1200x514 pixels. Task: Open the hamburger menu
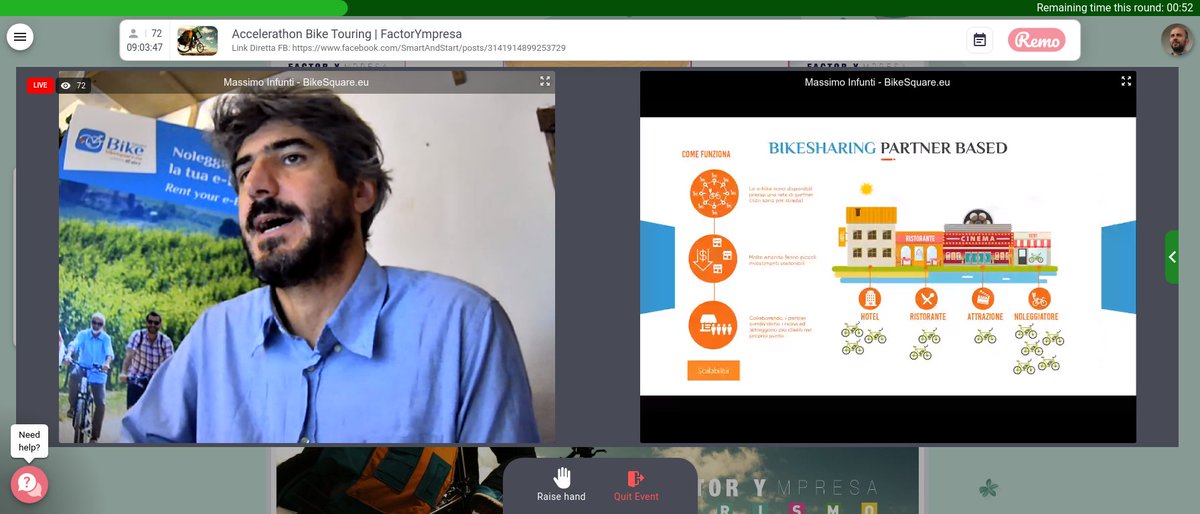(x=21, y=37)
